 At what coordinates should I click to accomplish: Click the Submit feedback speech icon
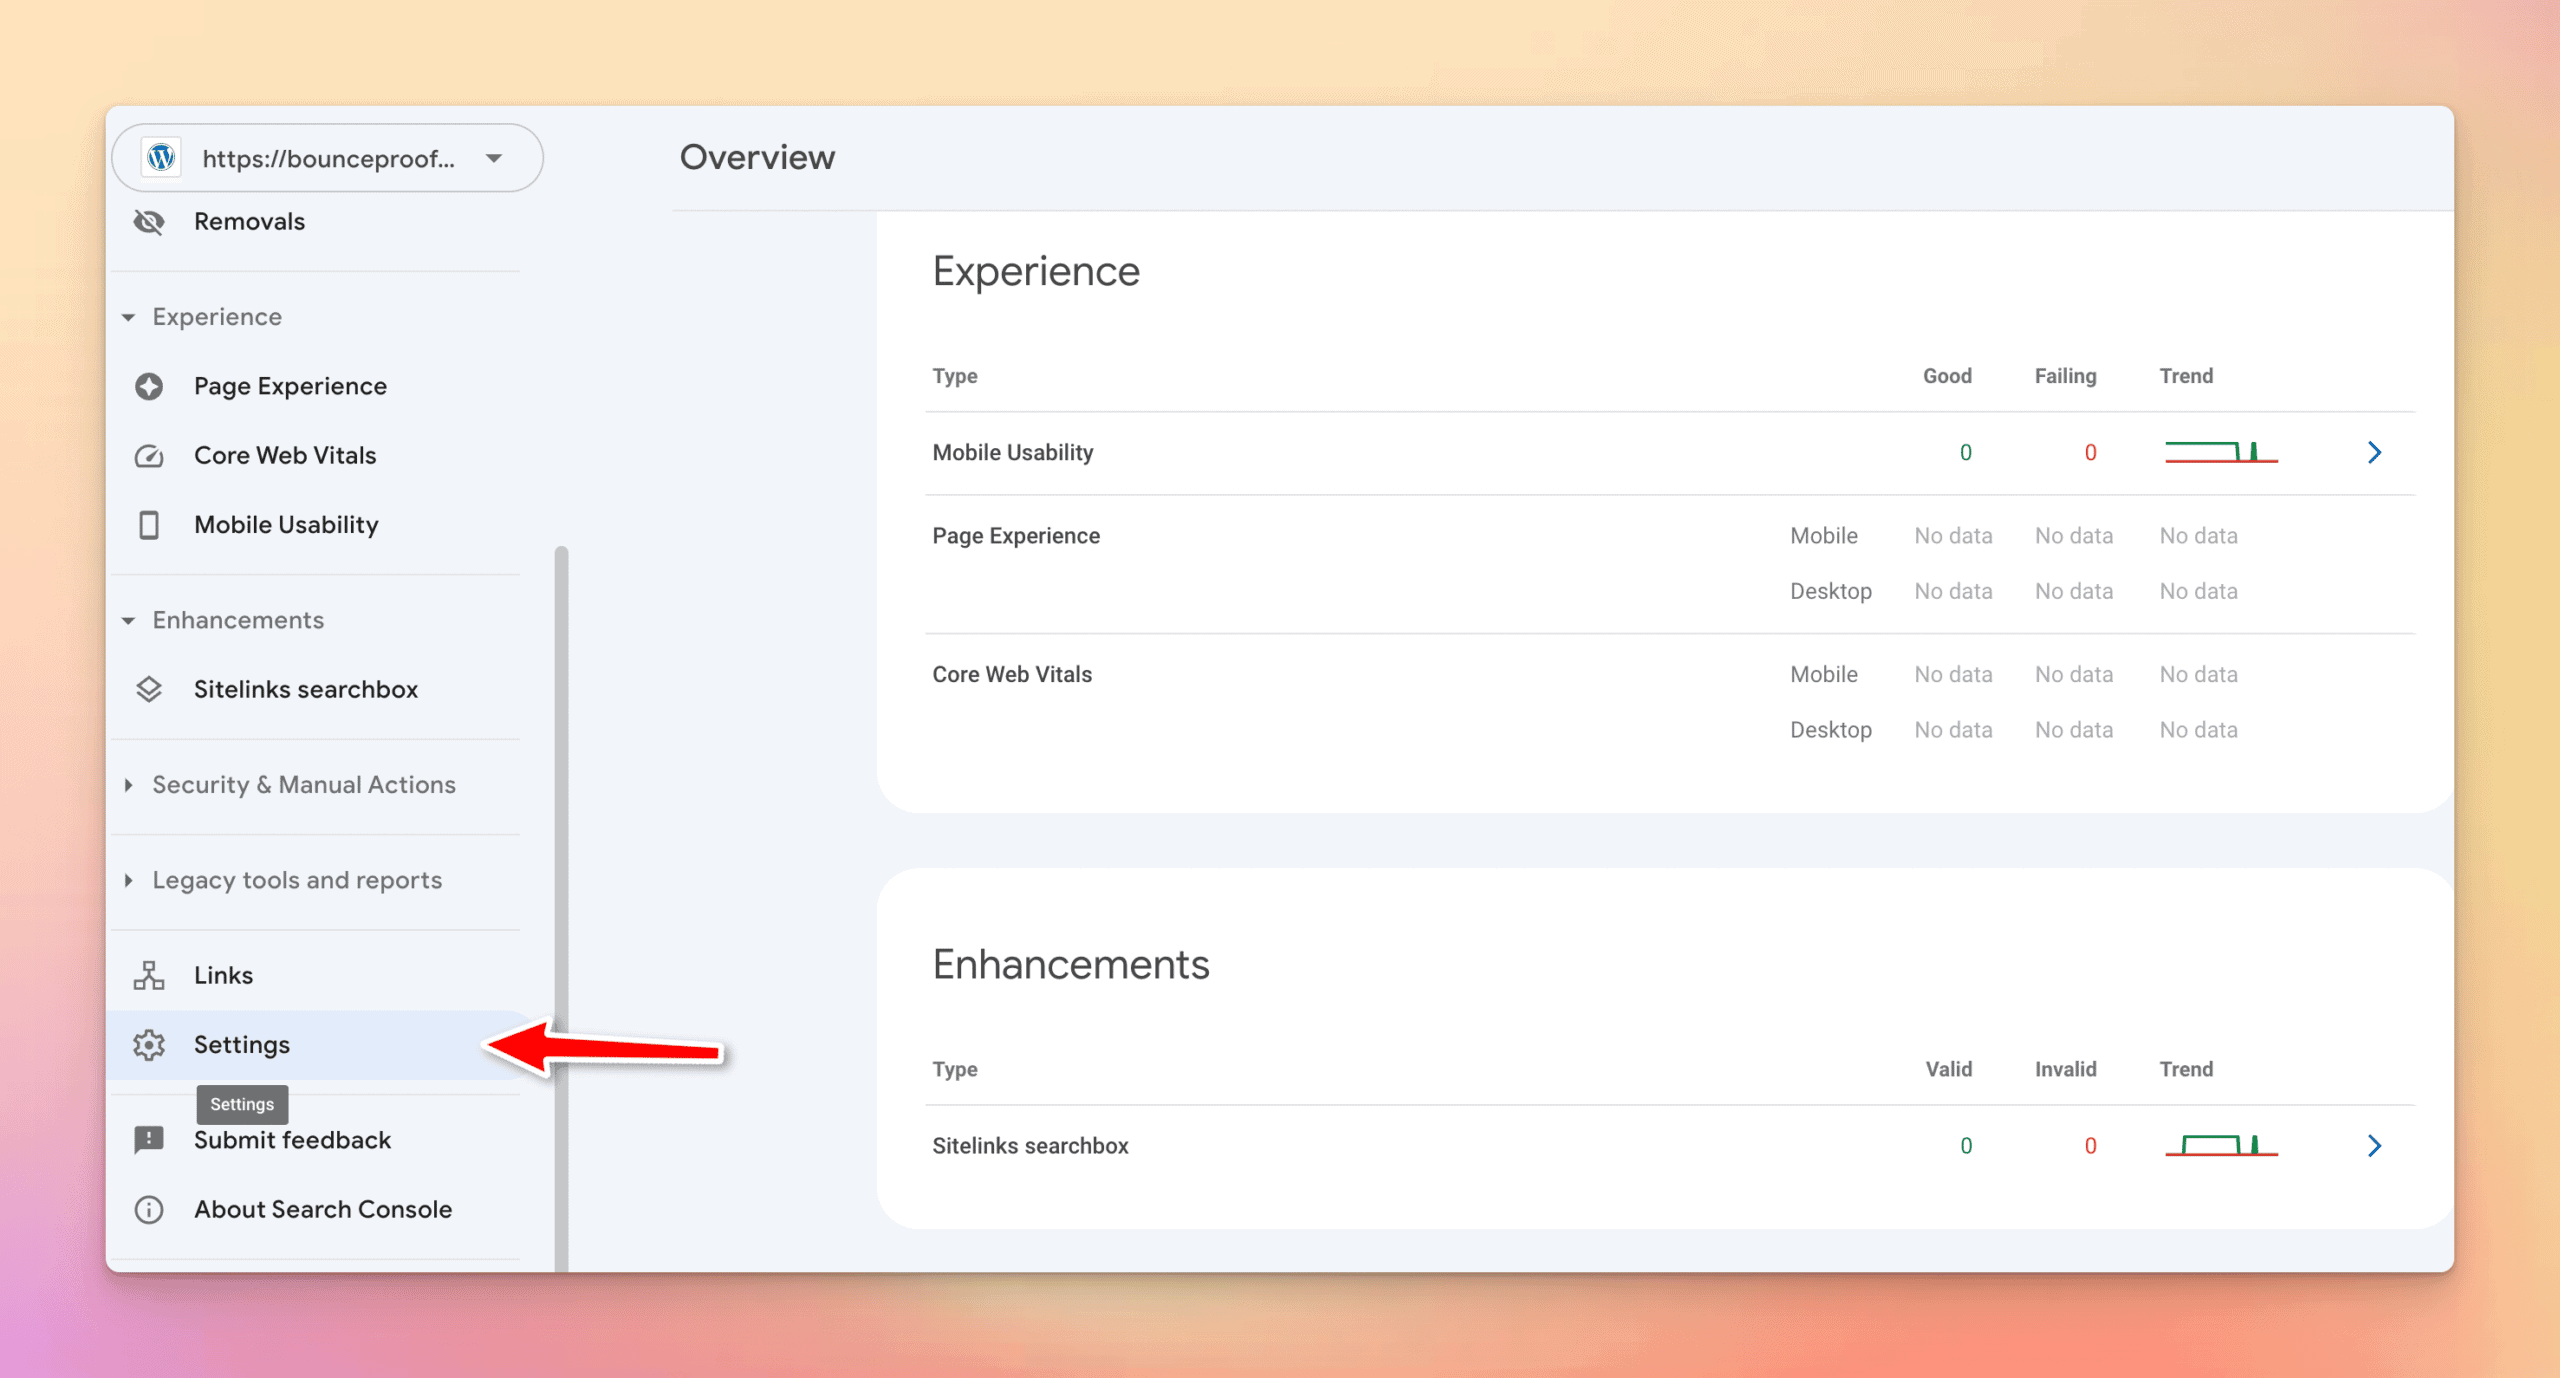pyautogui.click(x=149, y=1140)
